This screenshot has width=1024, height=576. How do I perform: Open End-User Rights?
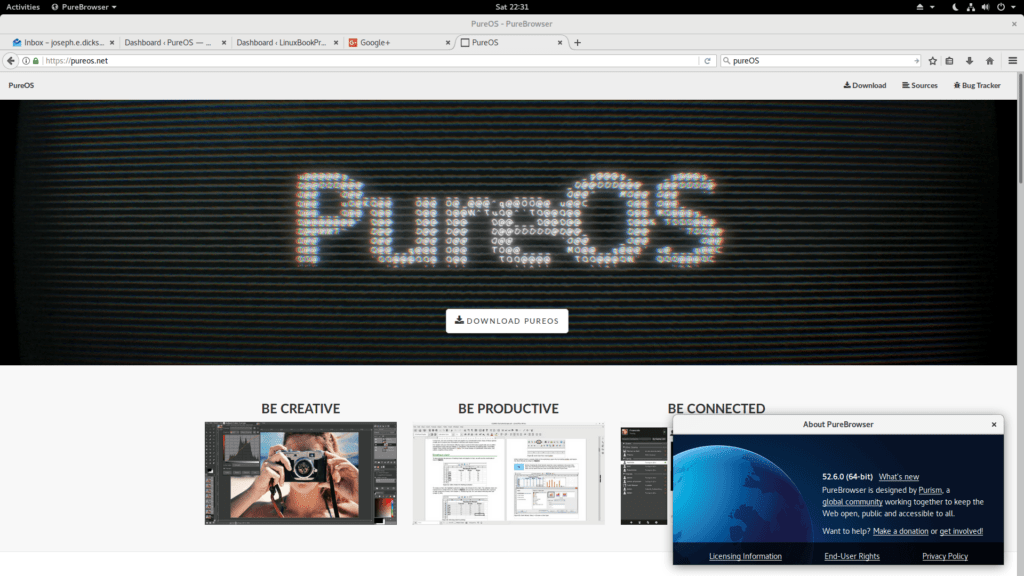852,556
